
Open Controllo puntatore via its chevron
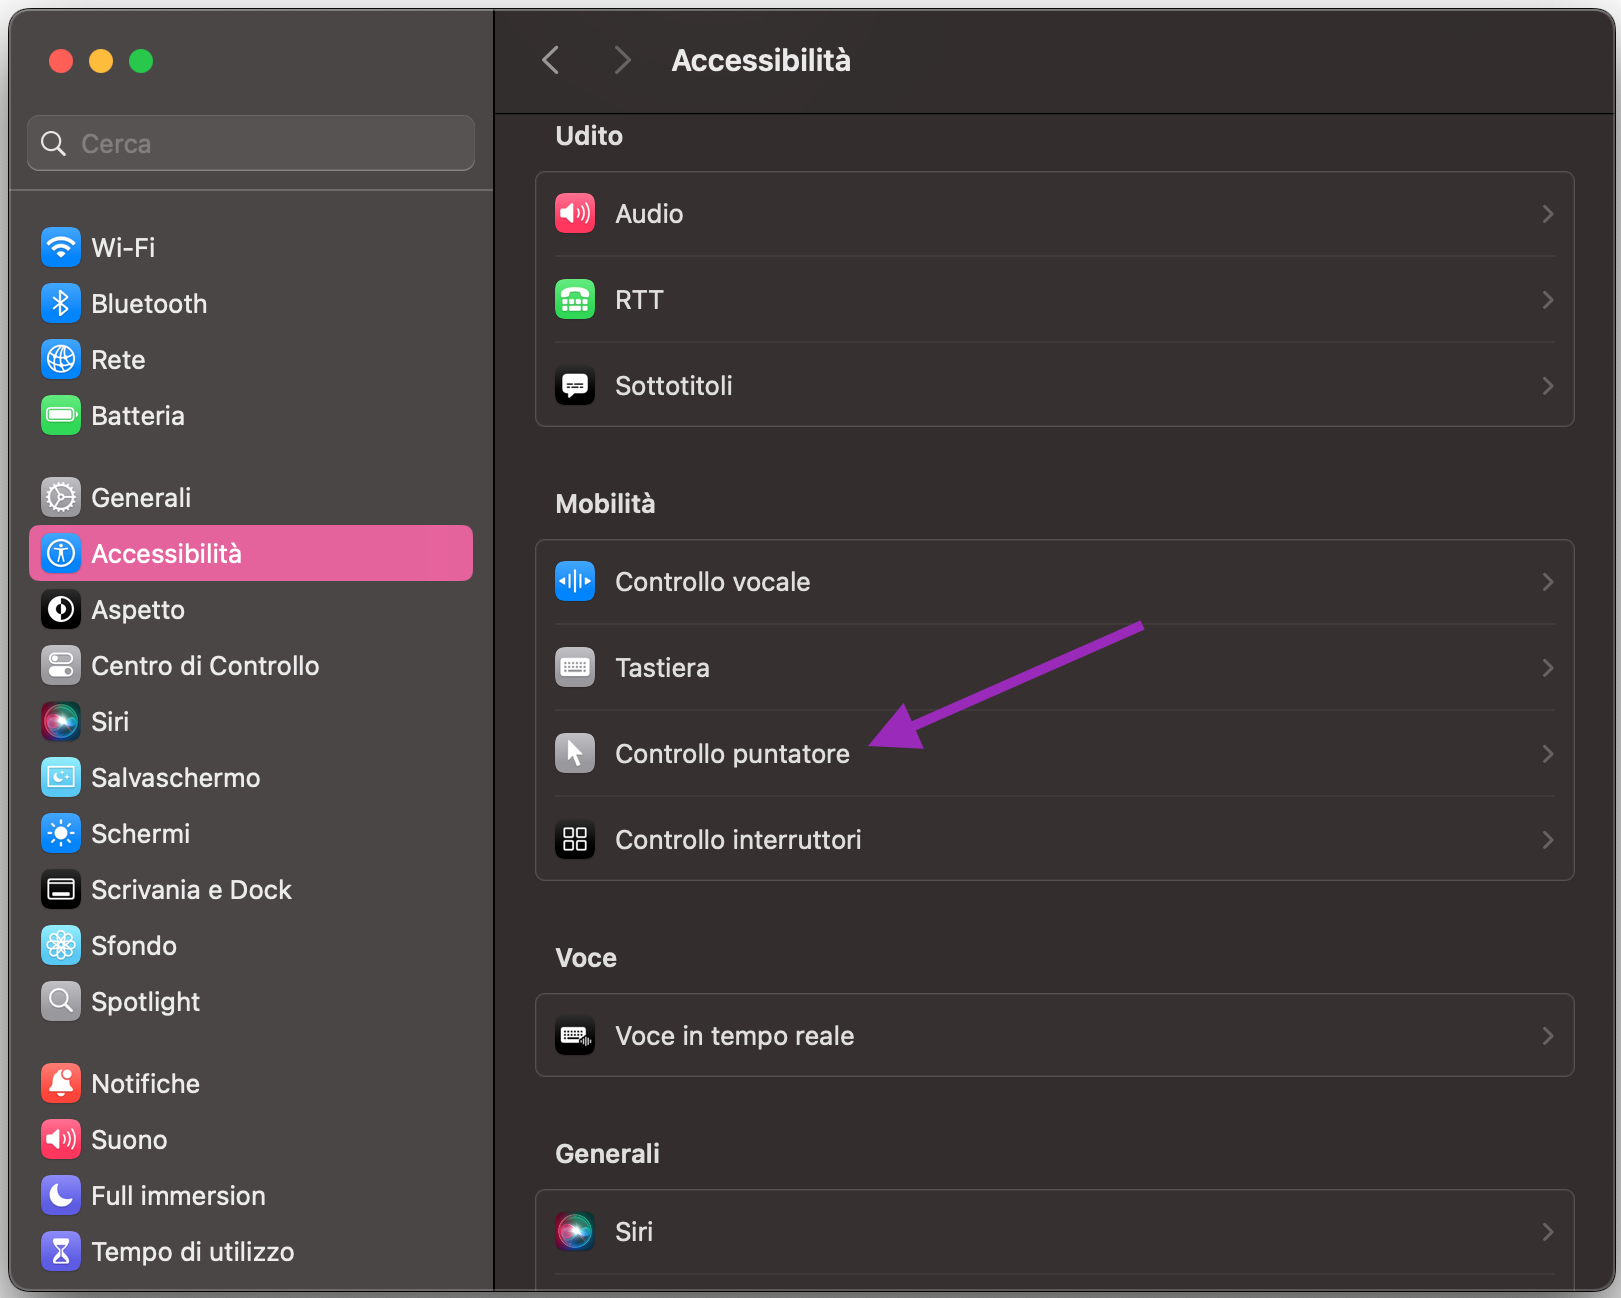[x=1546, y=753]
